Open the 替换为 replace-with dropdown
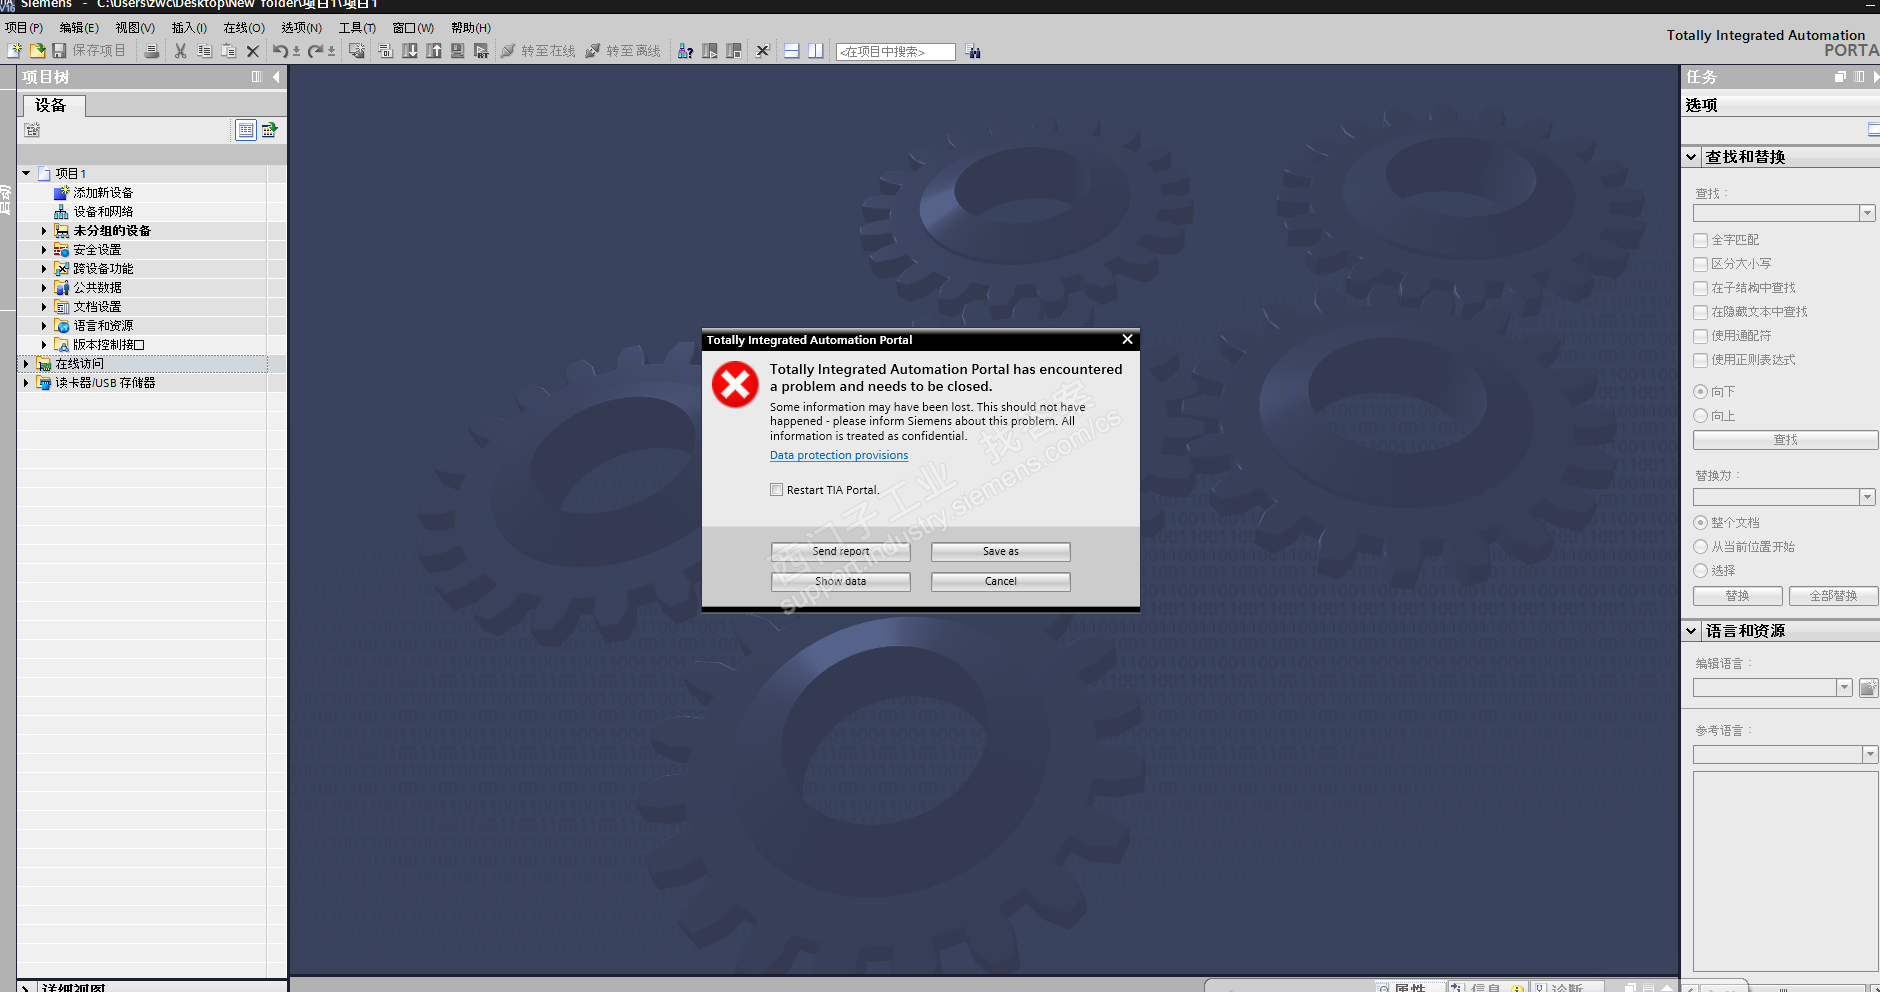The height and width of the screenshot is (992, 1880). click(1867, 497)
